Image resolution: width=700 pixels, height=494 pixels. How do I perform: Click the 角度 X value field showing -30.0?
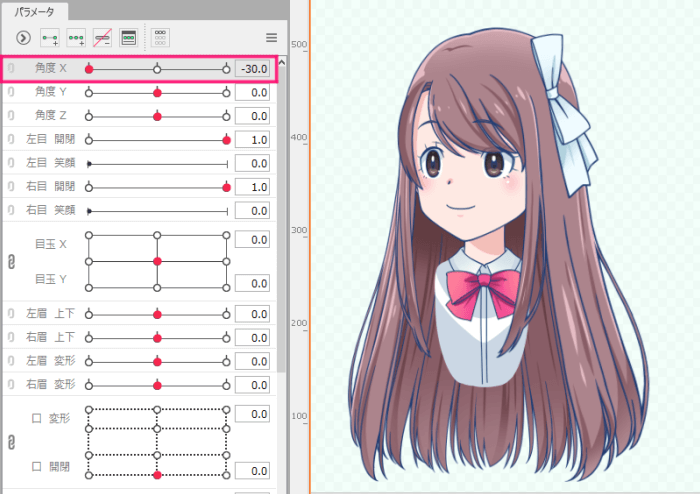point(253,69)
